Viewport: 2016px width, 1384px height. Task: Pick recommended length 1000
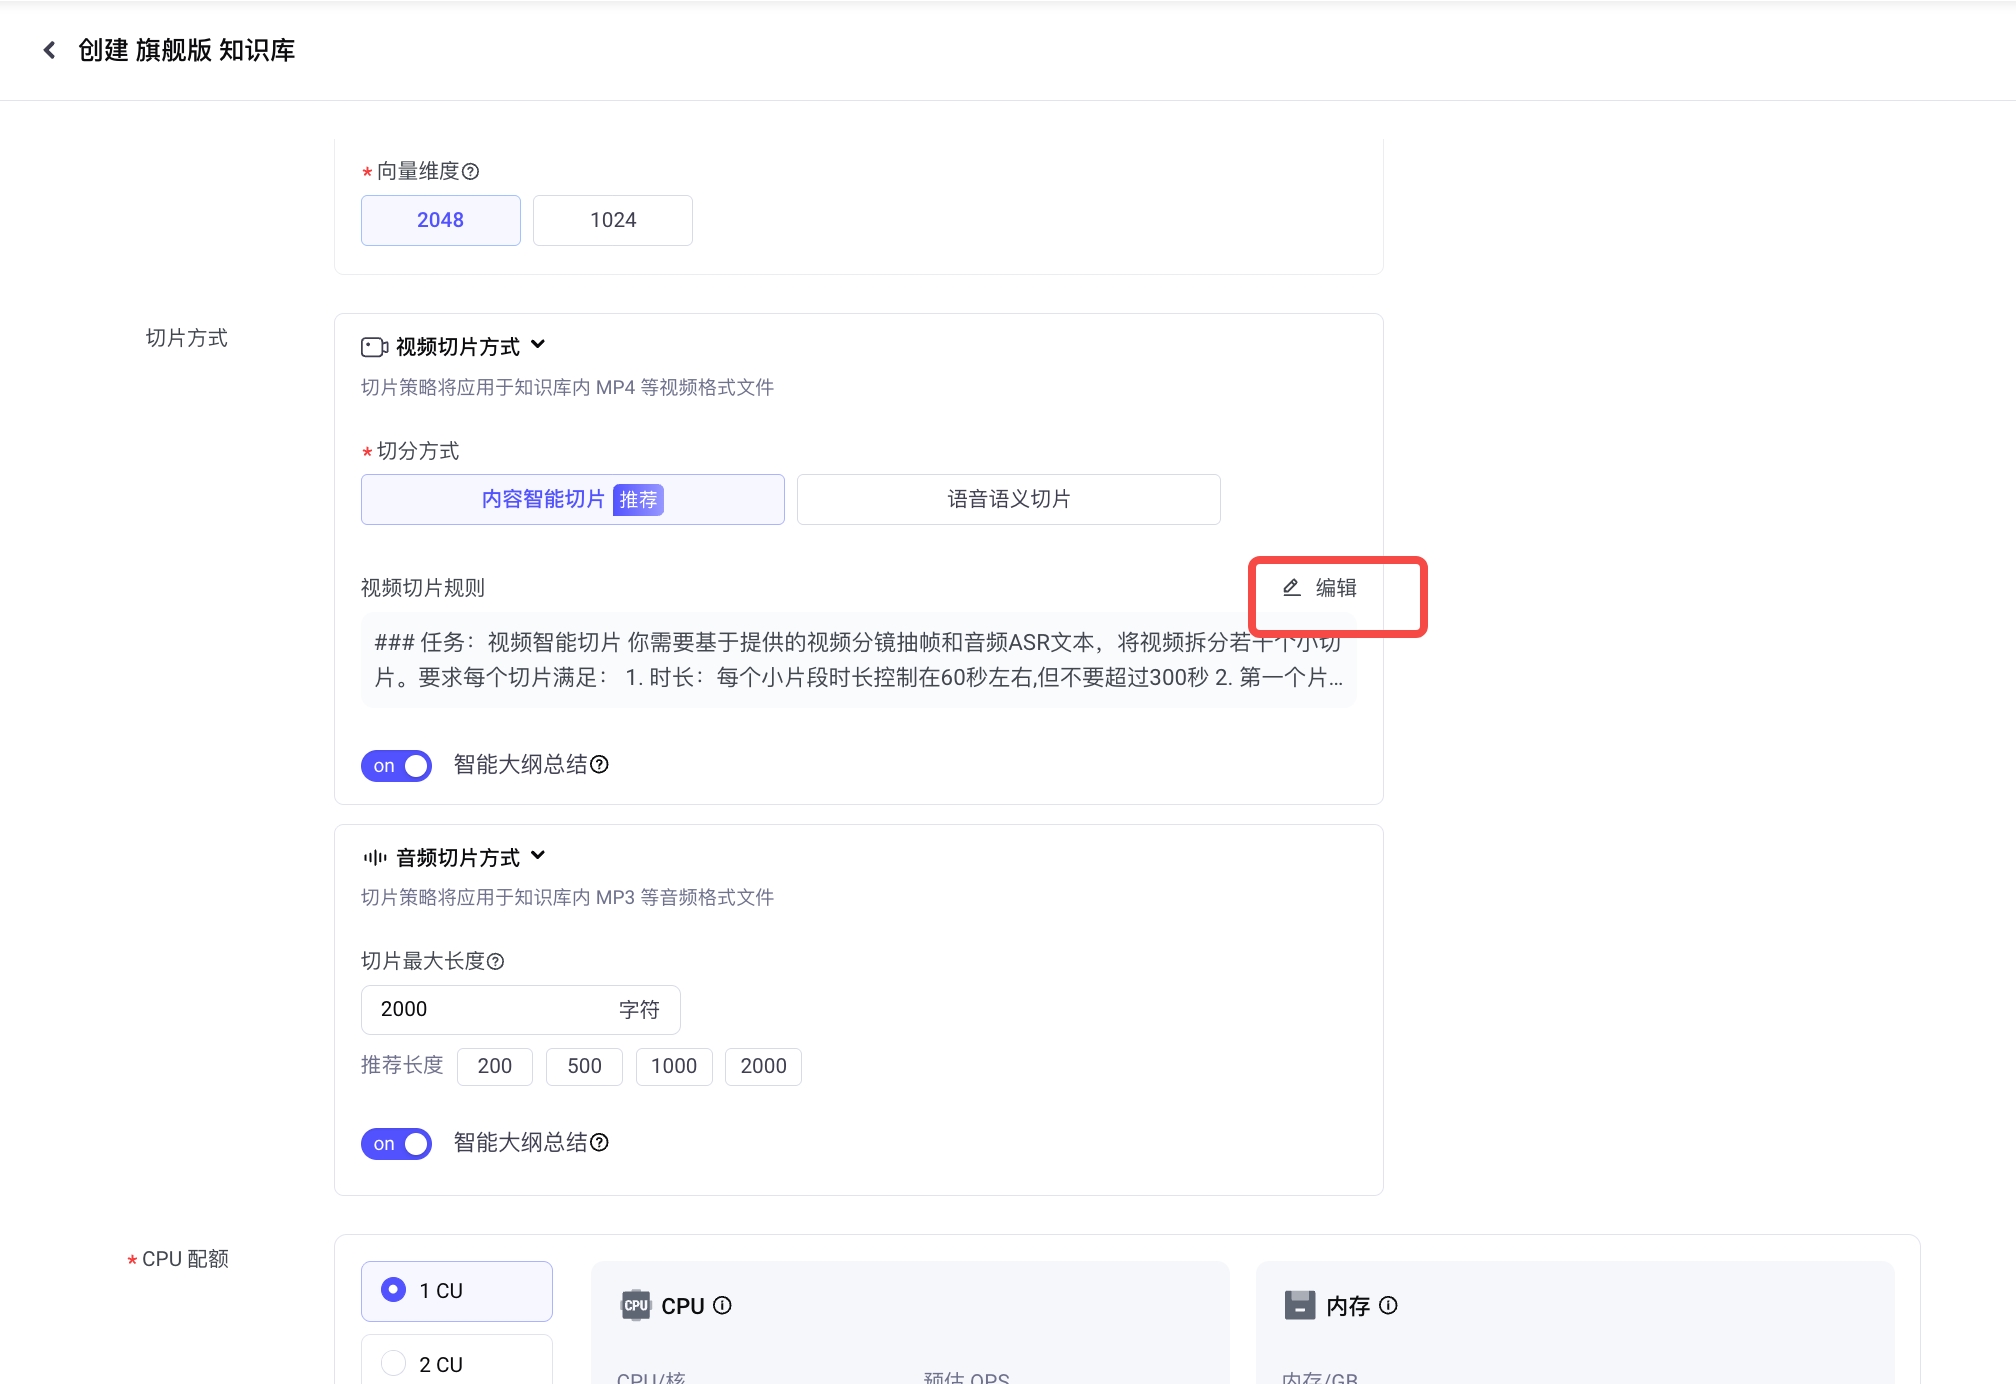(674, 1066)
